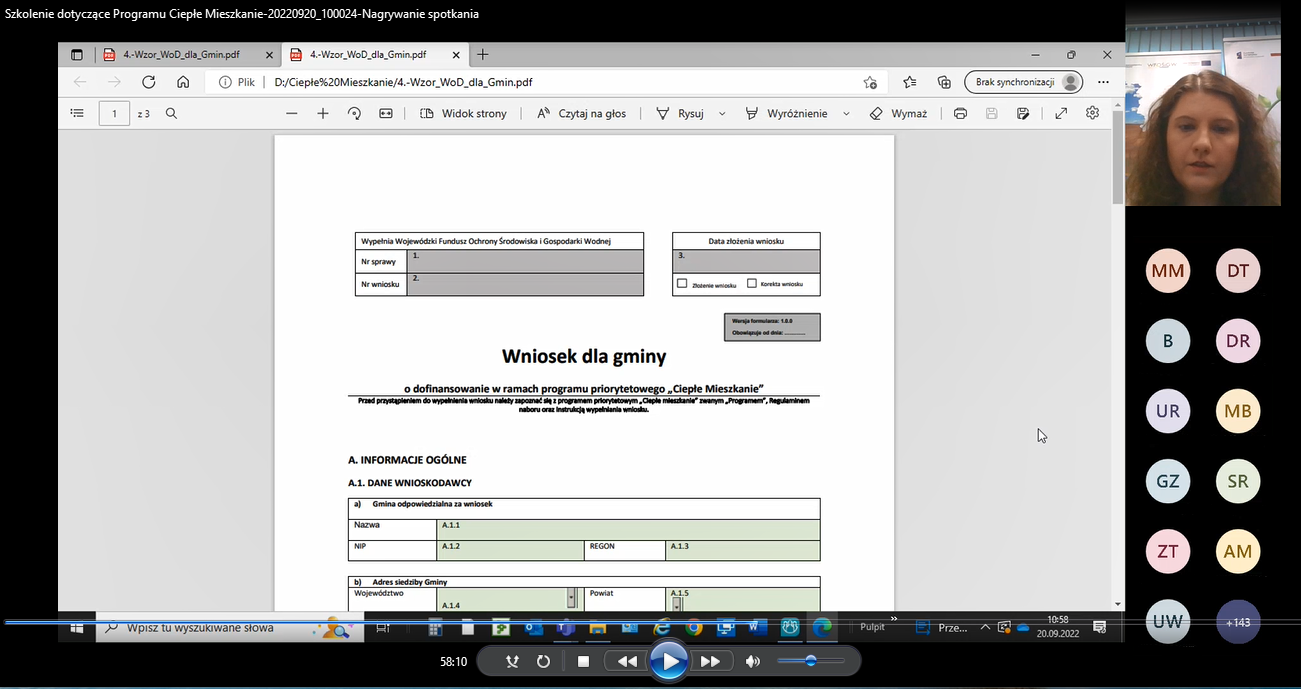Screen dimensions: 1301x689
Task: Open PDF viewer settings gear
Action: 1092,113
